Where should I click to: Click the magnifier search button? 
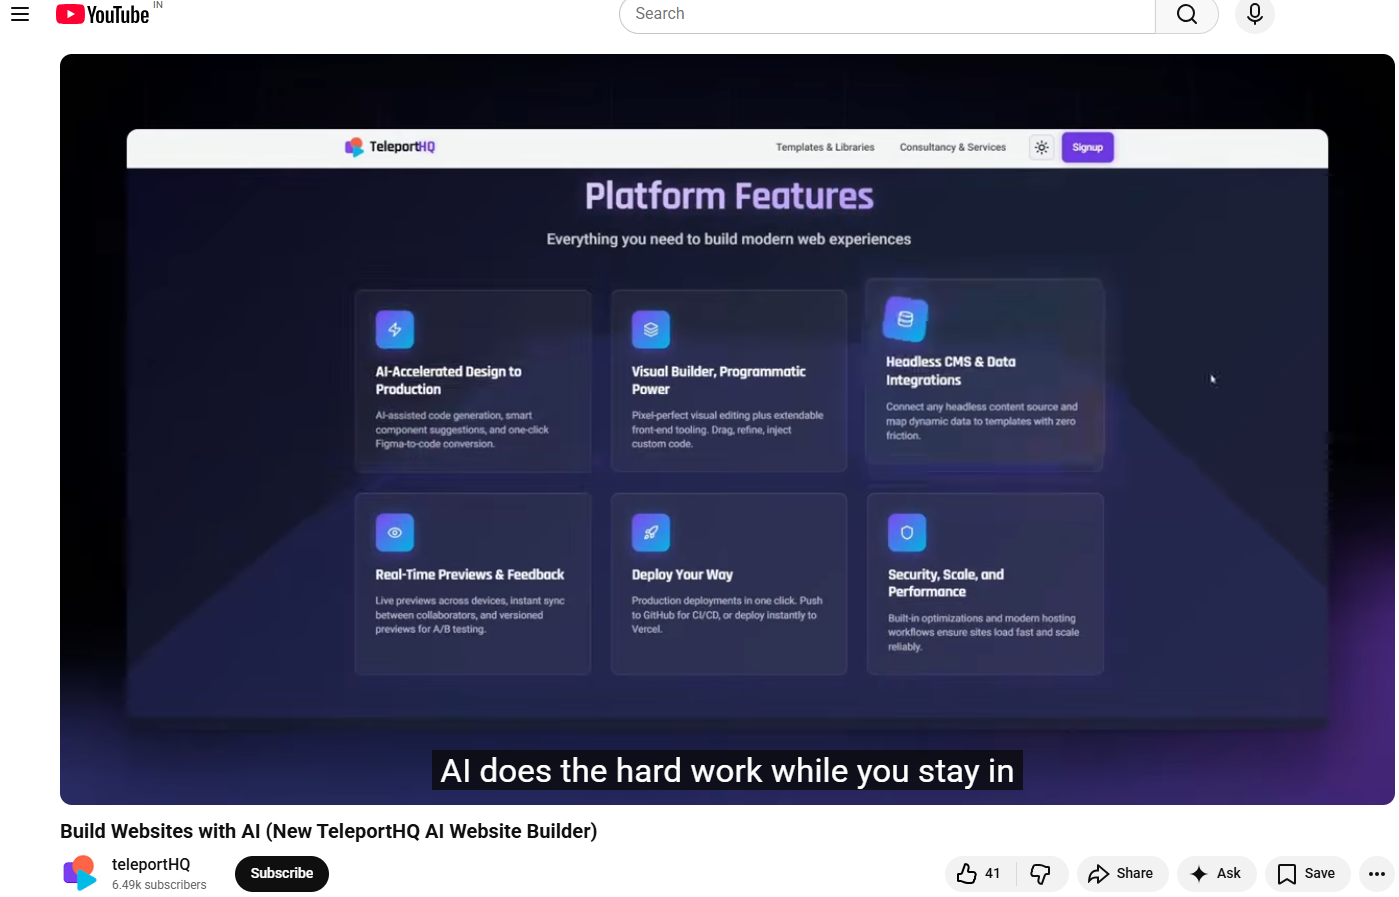[1187, 14]
